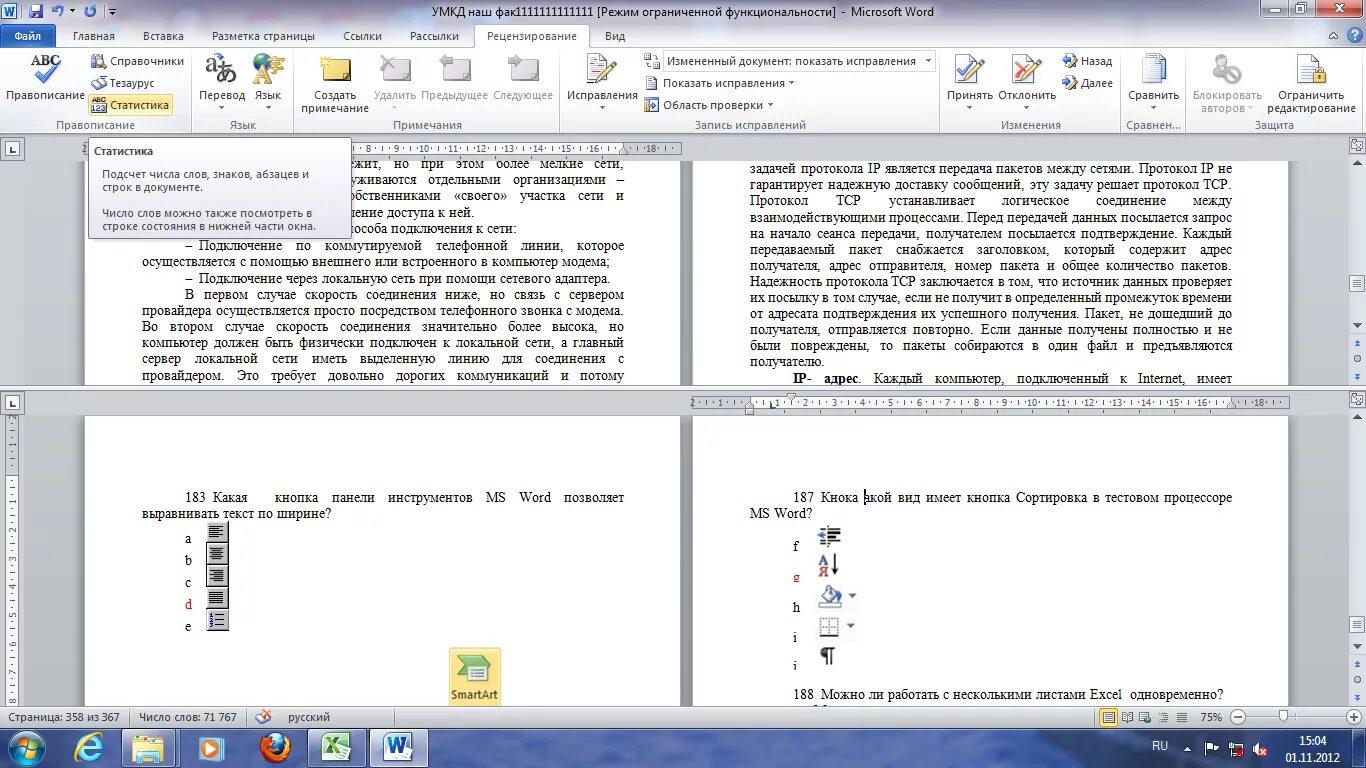Switch to the Рассылки tab
The width and height of the screenshot is (1366, 768).
point(434,36)
